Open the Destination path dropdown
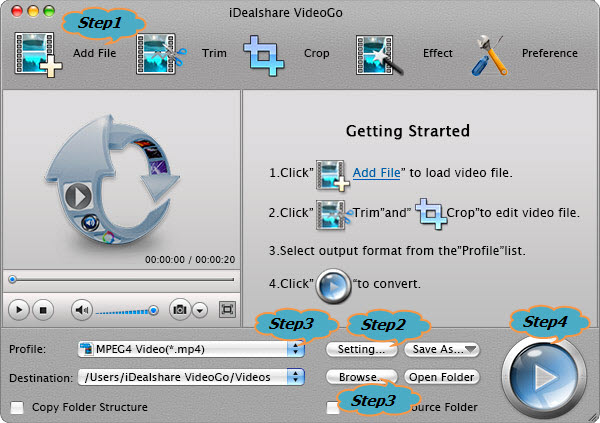 coord(191,377)
